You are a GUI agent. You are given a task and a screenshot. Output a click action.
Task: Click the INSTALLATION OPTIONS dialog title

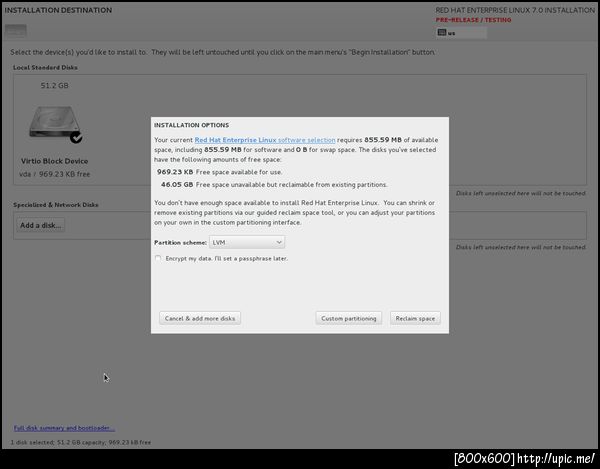point(192,125)
